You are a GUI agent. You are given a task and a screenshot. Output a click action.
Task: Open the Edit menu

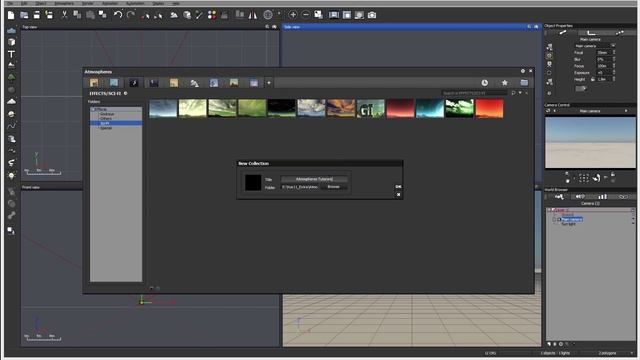coord(24,3)
